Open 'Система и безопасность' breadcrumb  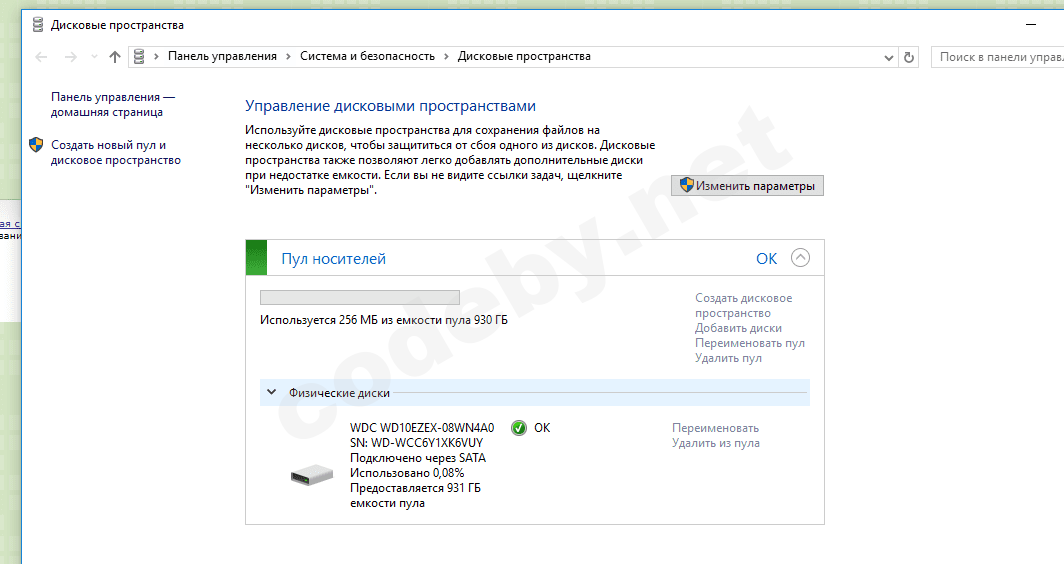click(x=367, y=56)
